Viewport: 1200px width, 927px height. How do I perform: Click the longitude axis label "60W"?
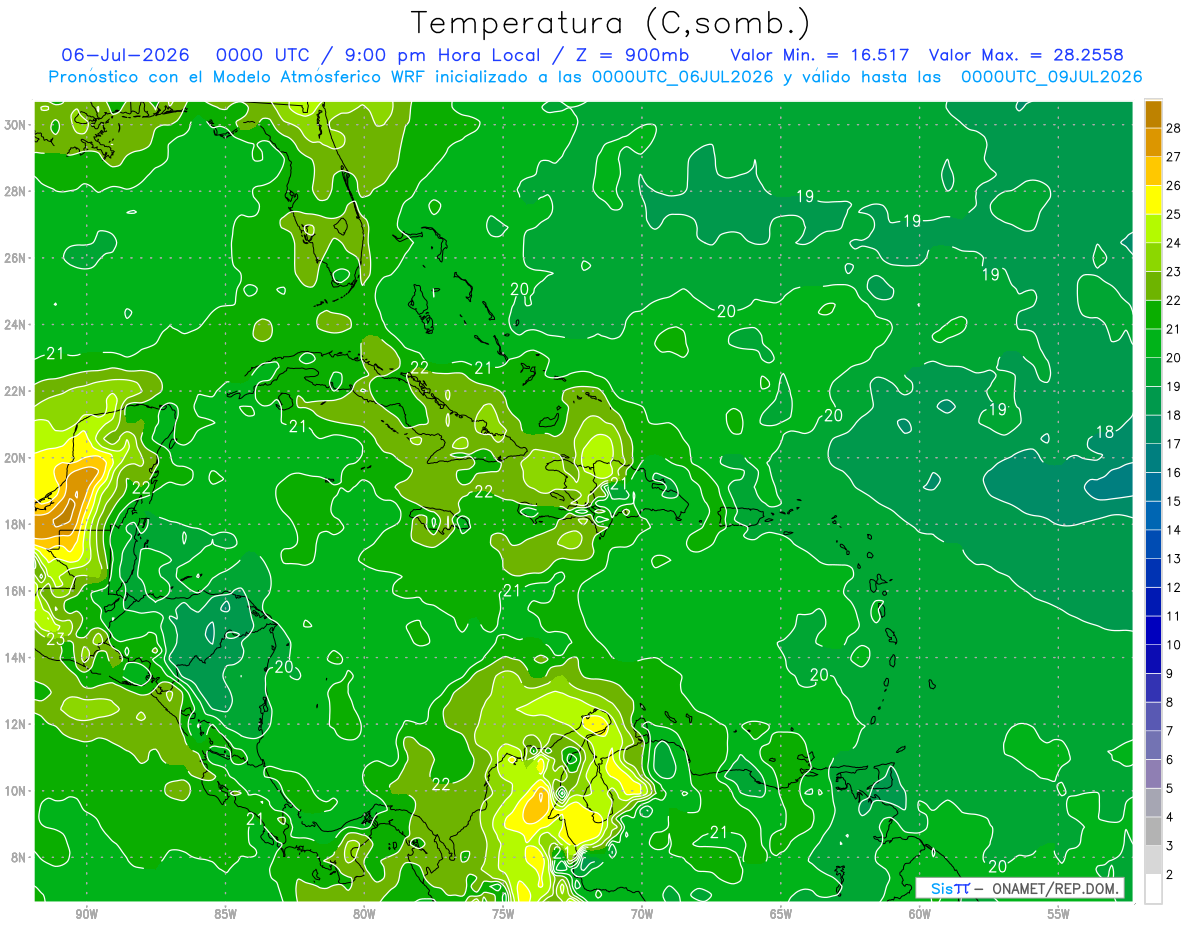[x=920, y=913]
